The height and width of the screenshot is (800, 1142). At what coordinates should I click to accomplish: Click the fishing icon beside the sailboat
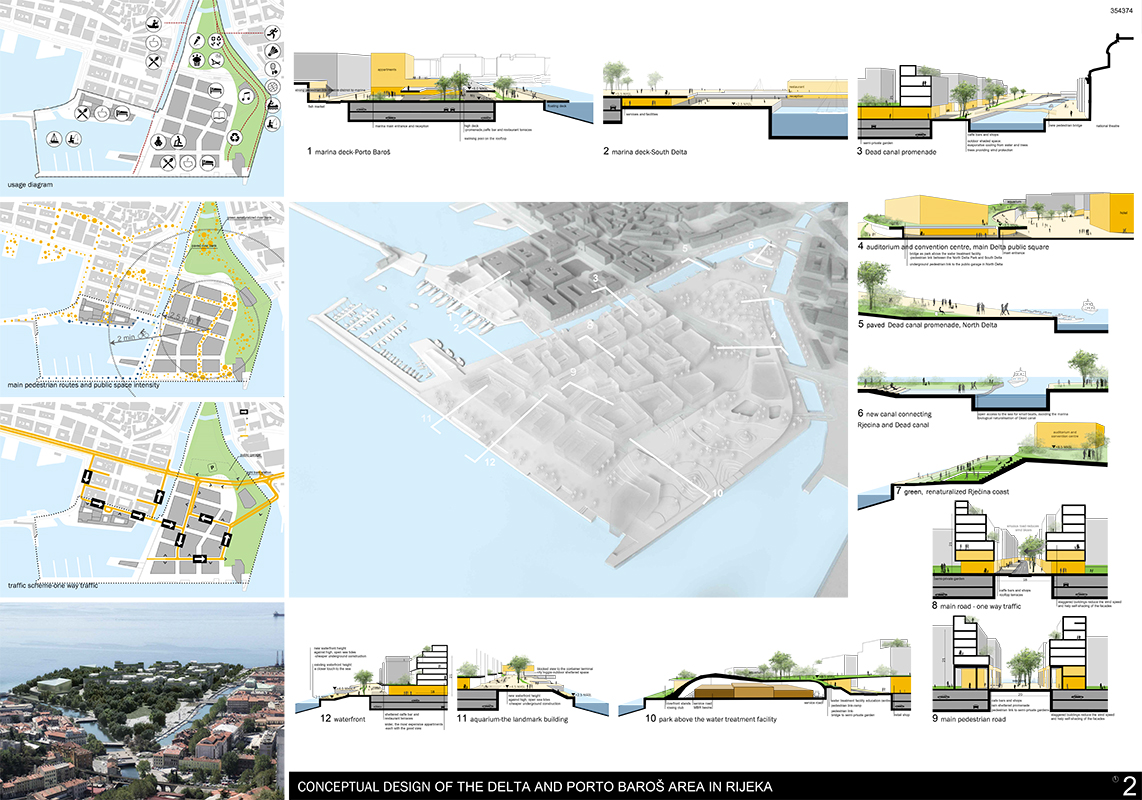coord(74,138)
